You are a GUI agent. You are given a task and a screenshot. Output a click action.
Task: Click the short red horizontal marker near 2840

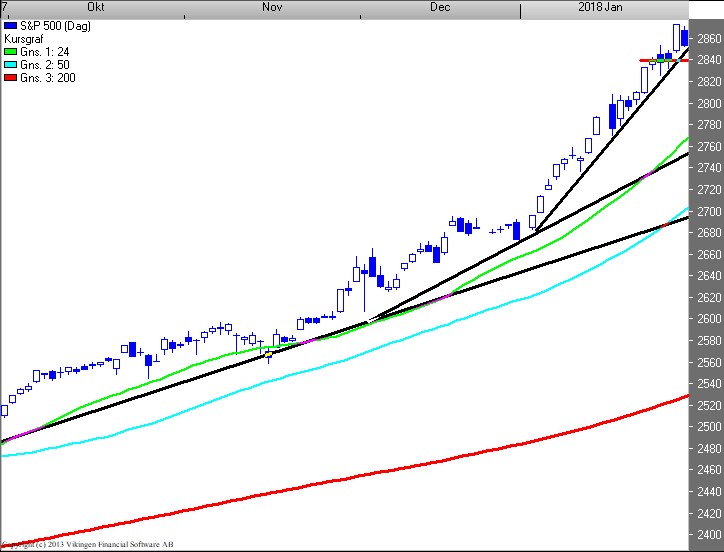tap(664, 61)
